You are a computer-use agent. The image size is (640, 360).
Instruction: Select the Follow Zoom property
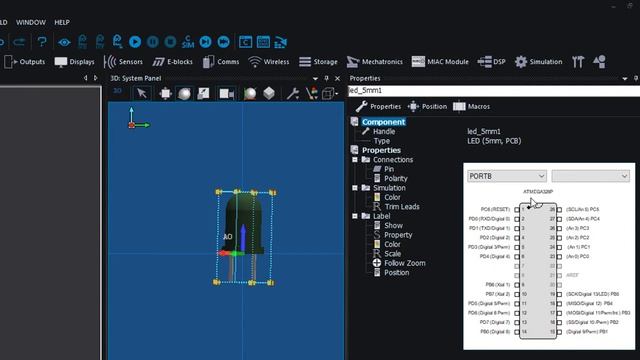404,263
